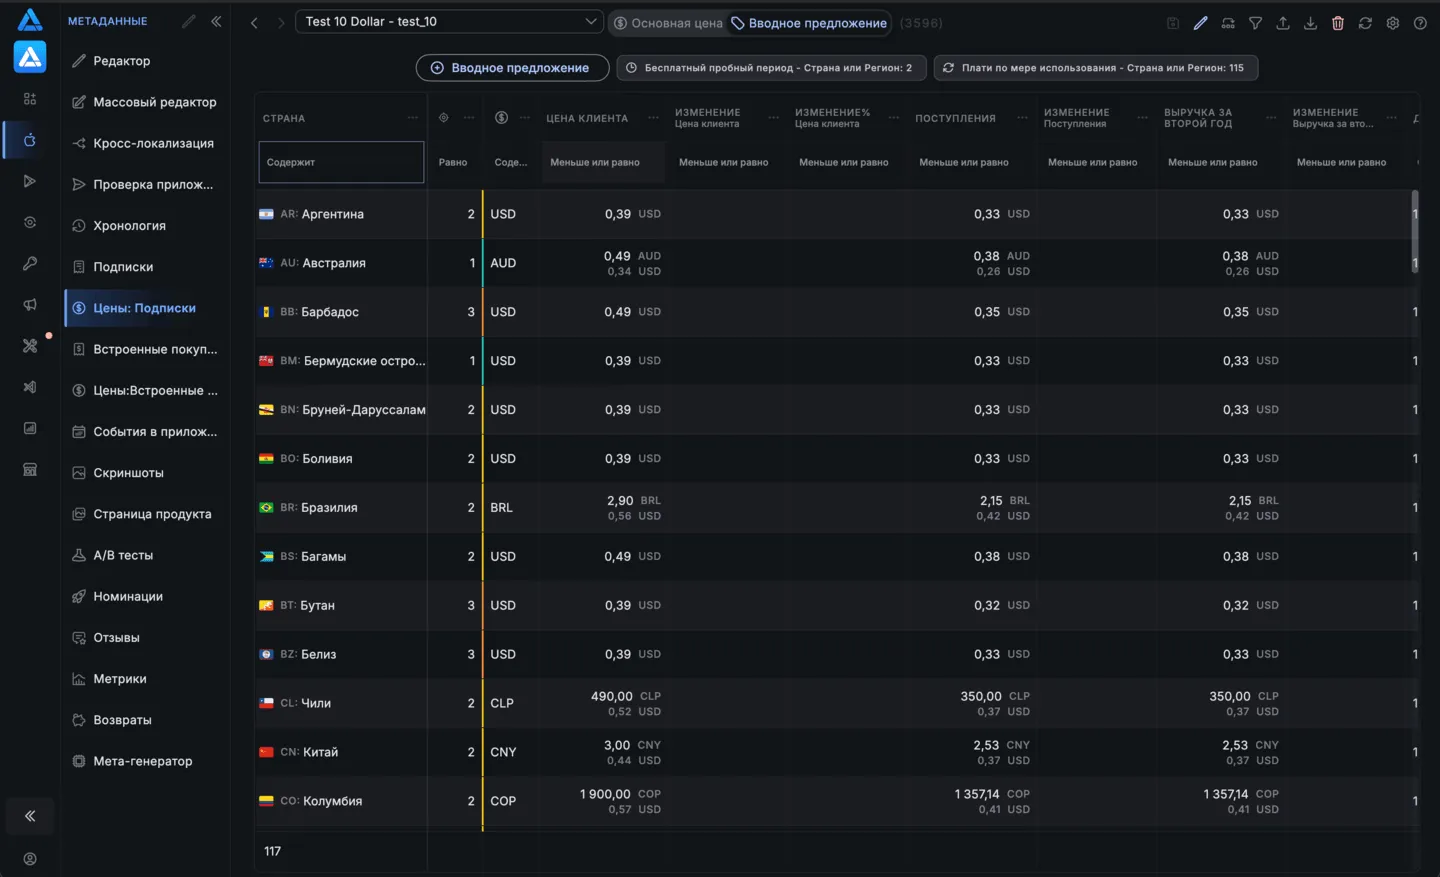Switch to the Вводное предложение tab
Image resolution: width=1440 pixels, height=877 pixels.
(x=809, y=23)
